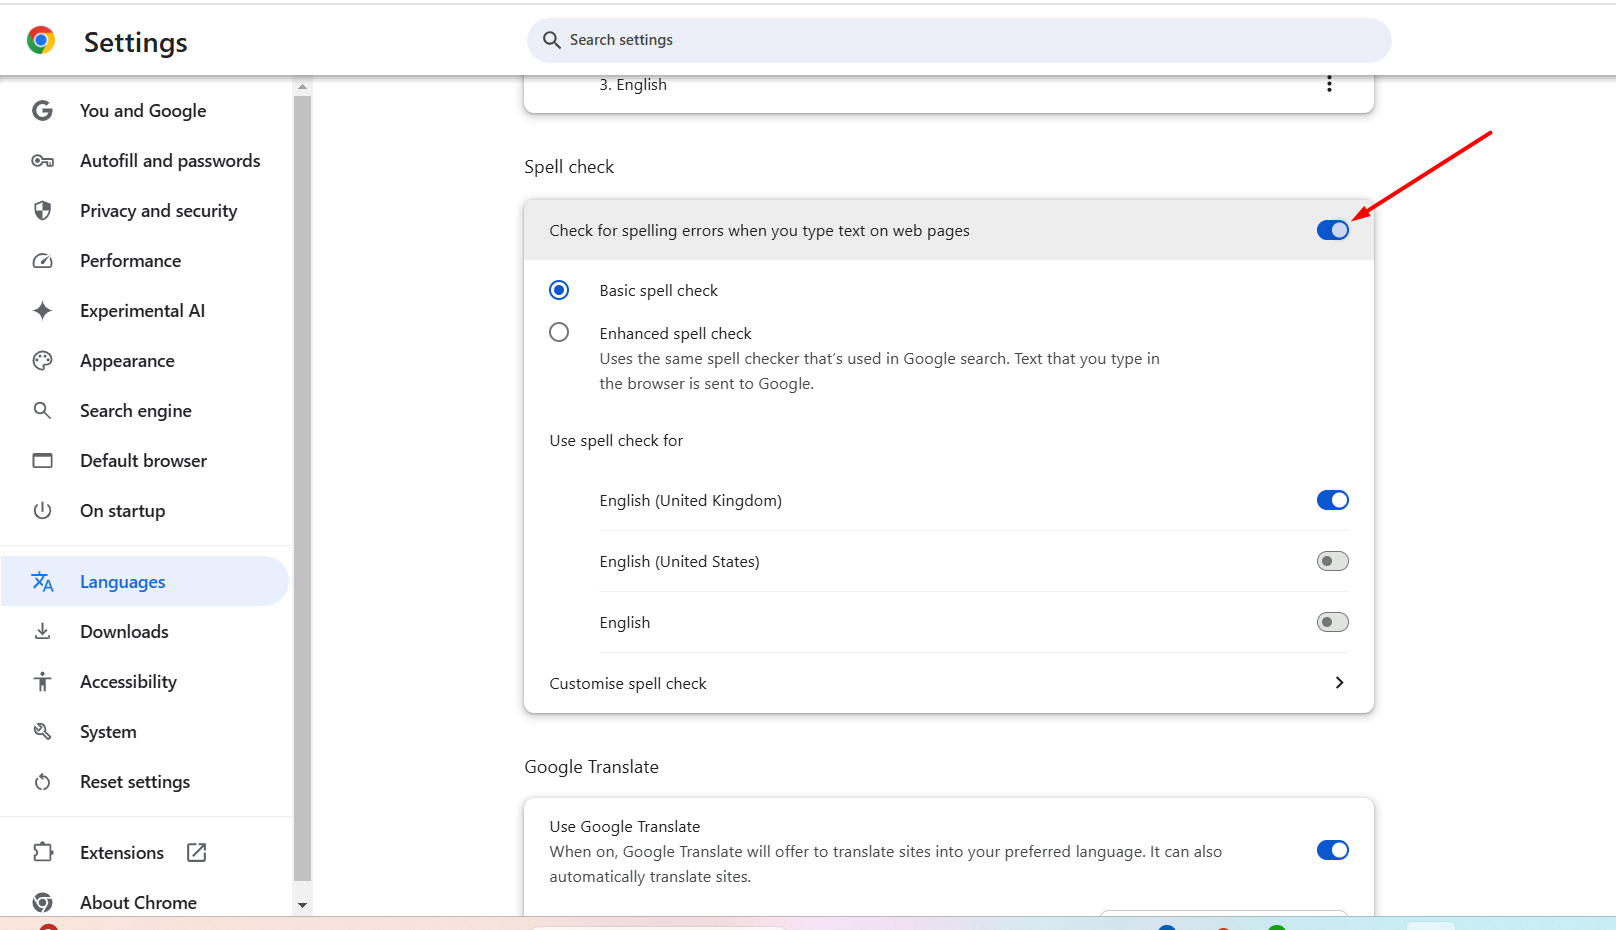Go to Appearance settings
This screenshot has height=930, width=1616.
(x=144, y=361)
